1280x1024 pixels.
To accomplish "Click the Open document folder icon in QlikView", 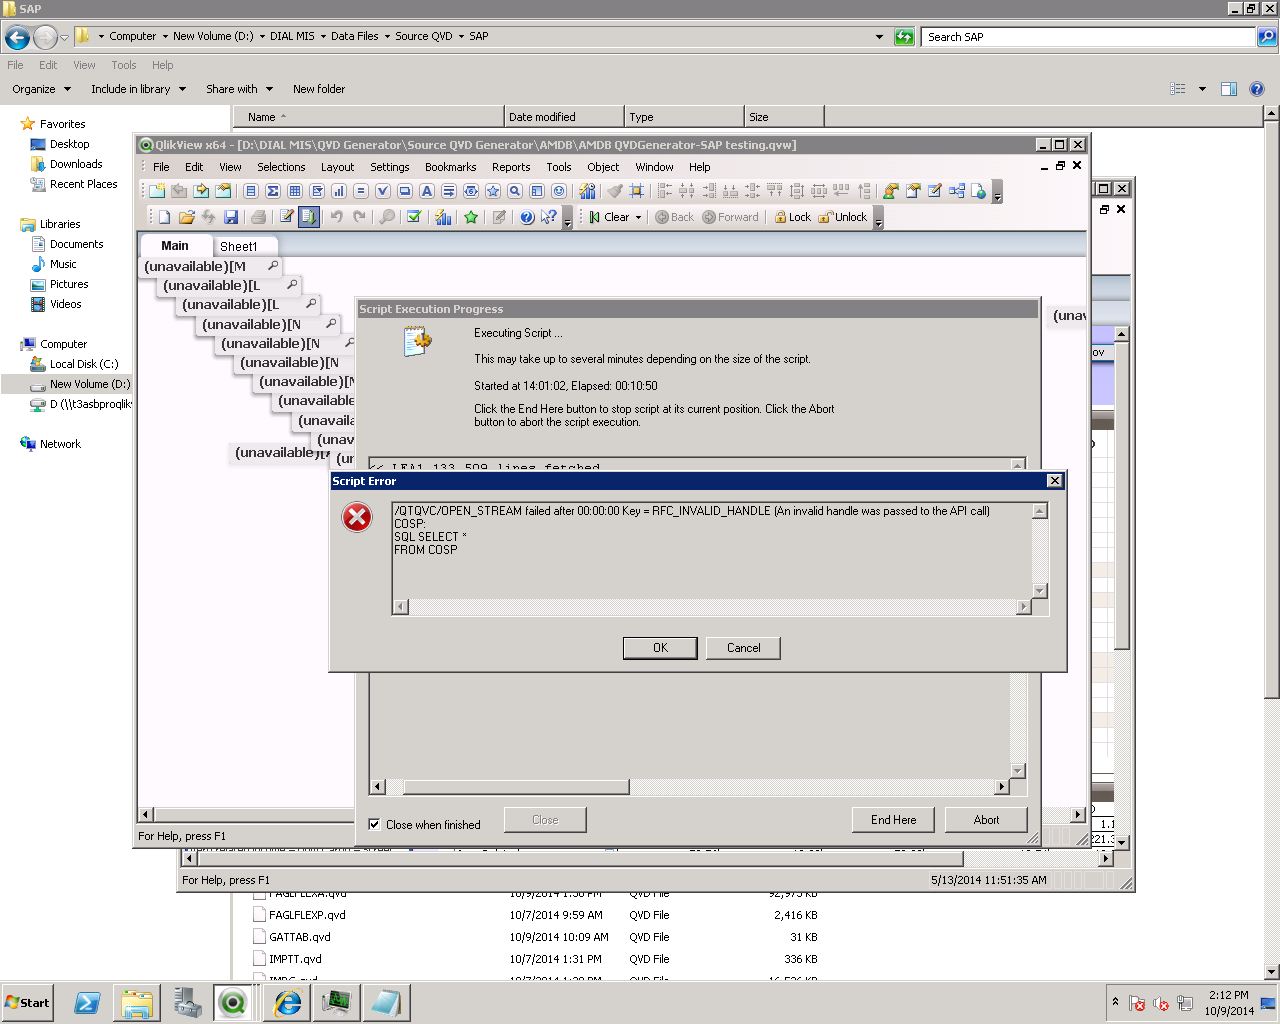I will click(187, 217).
